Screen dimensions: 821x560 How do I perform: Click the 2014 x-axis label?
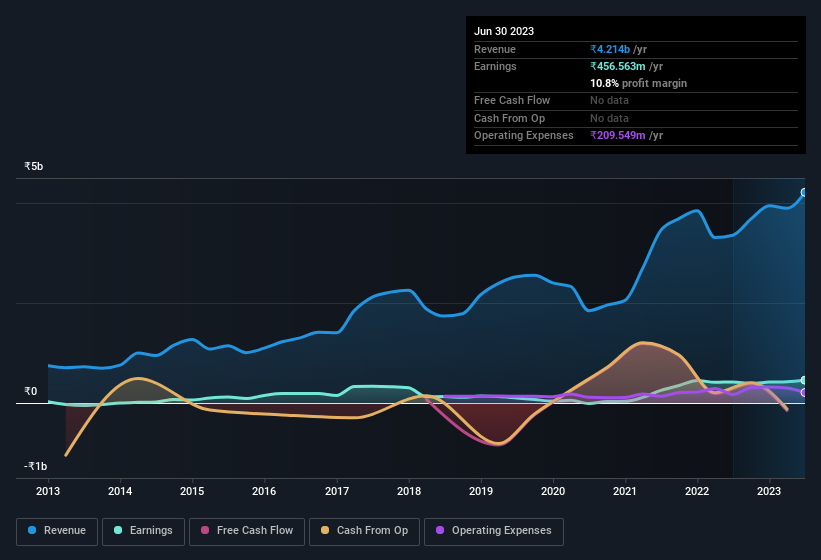(x=120, y=491)
